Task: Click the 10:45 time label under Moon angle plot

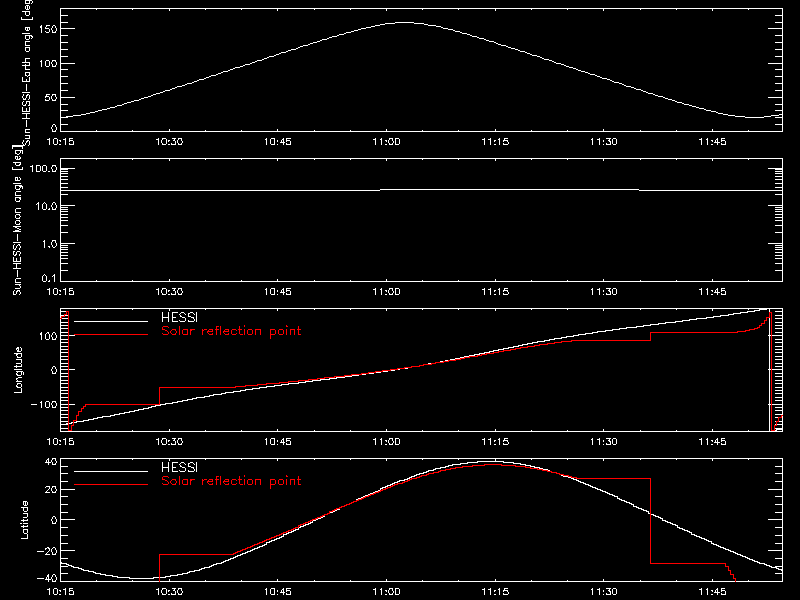Action: 278,292
